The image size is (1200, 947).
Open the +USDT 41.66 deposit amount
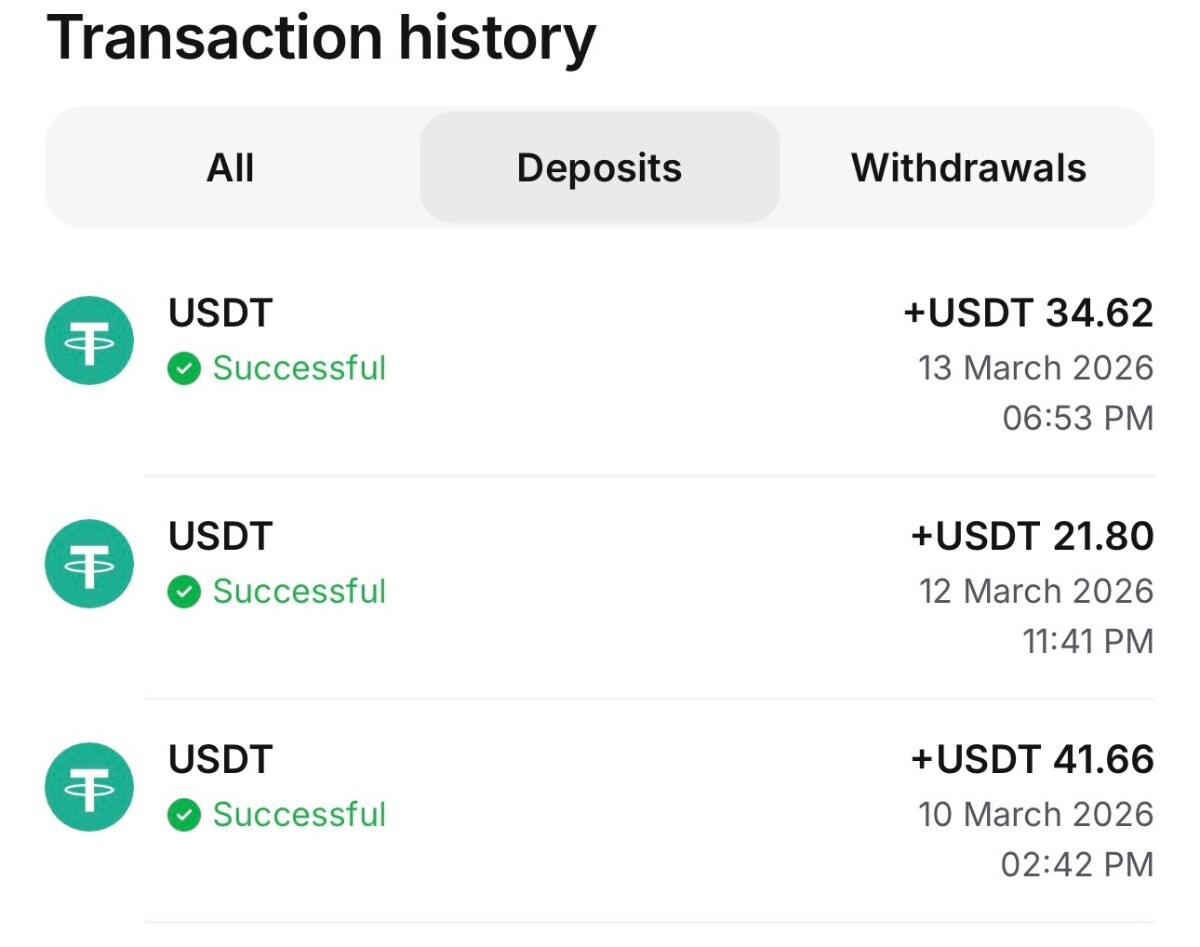pyautogui.click(x=1032, y=760)
